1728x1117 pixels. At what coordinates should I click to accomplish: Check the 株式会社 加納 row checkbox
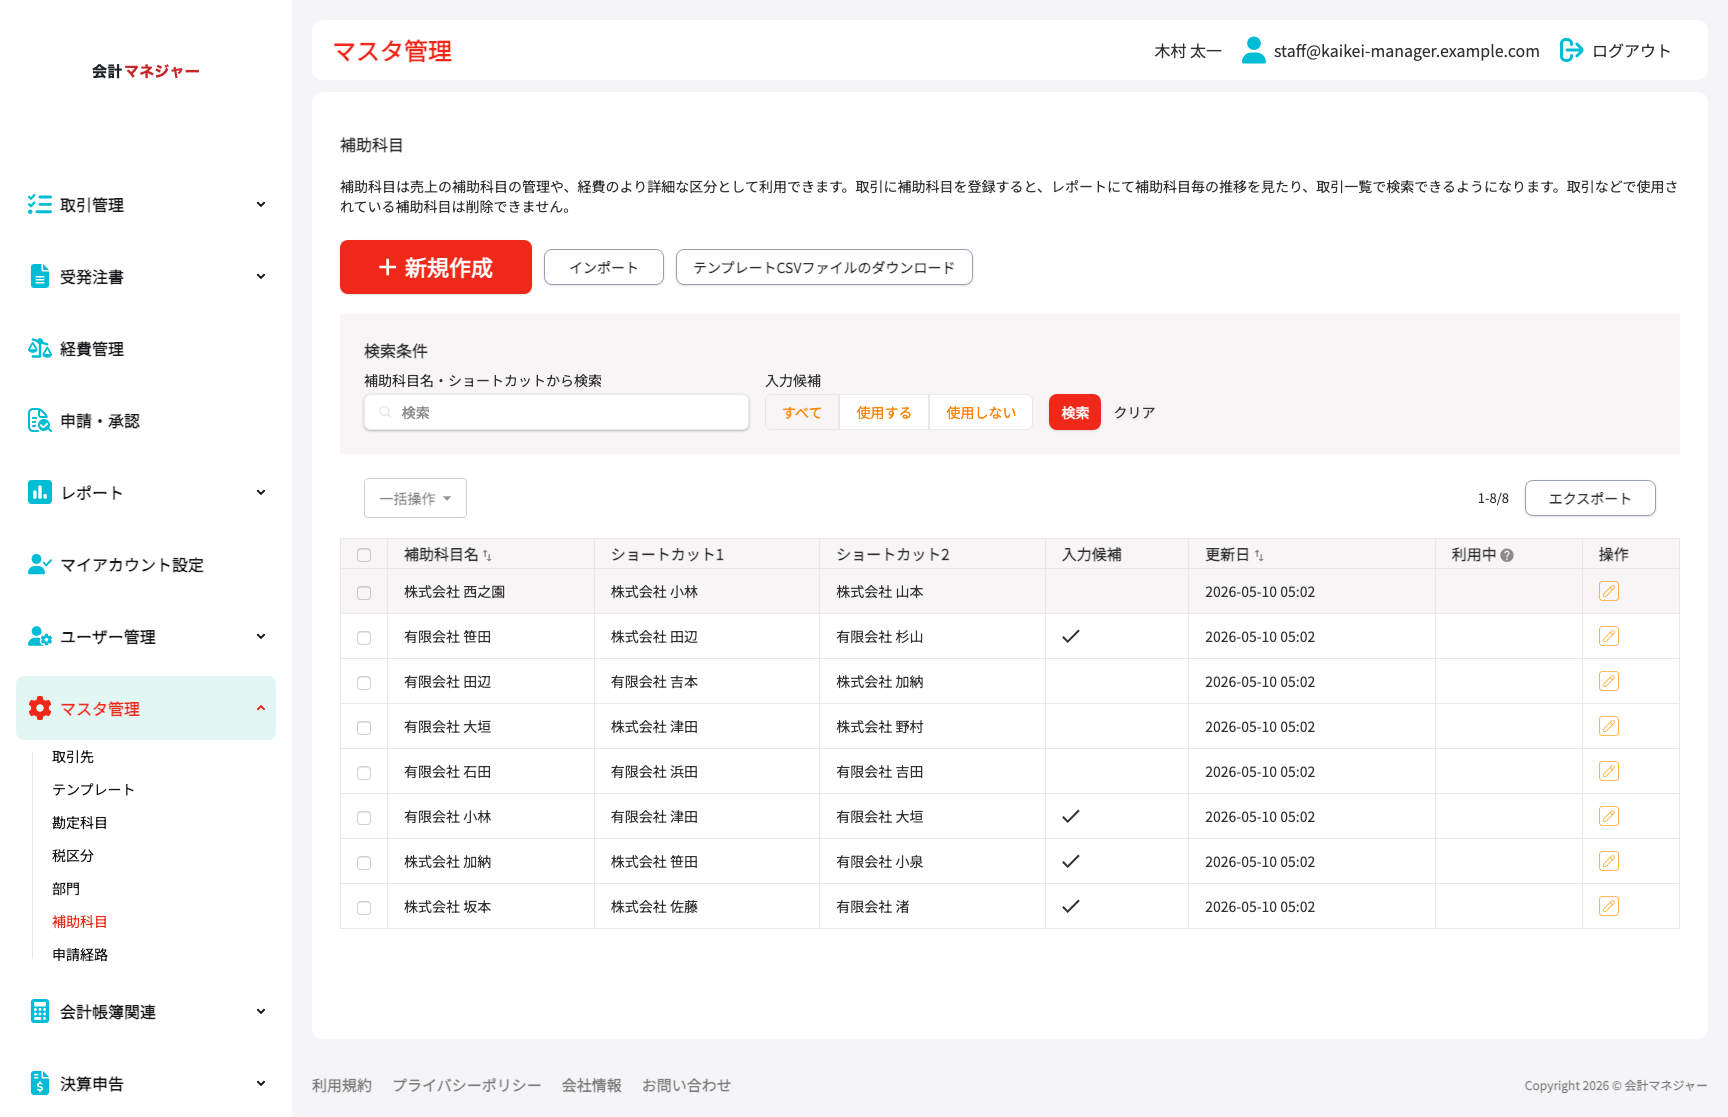coord(364,863)
